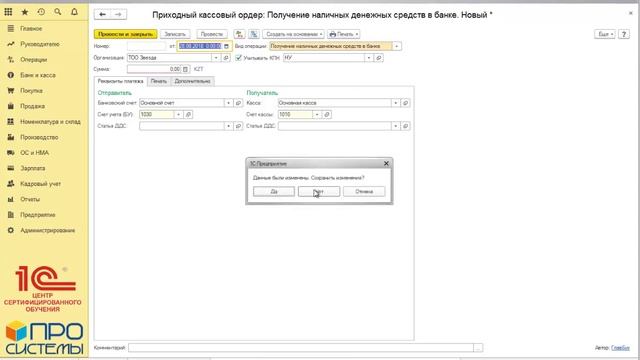
Task: Open the sections menu grid icon
Action: pyautogui.click(x=8, y=12)
